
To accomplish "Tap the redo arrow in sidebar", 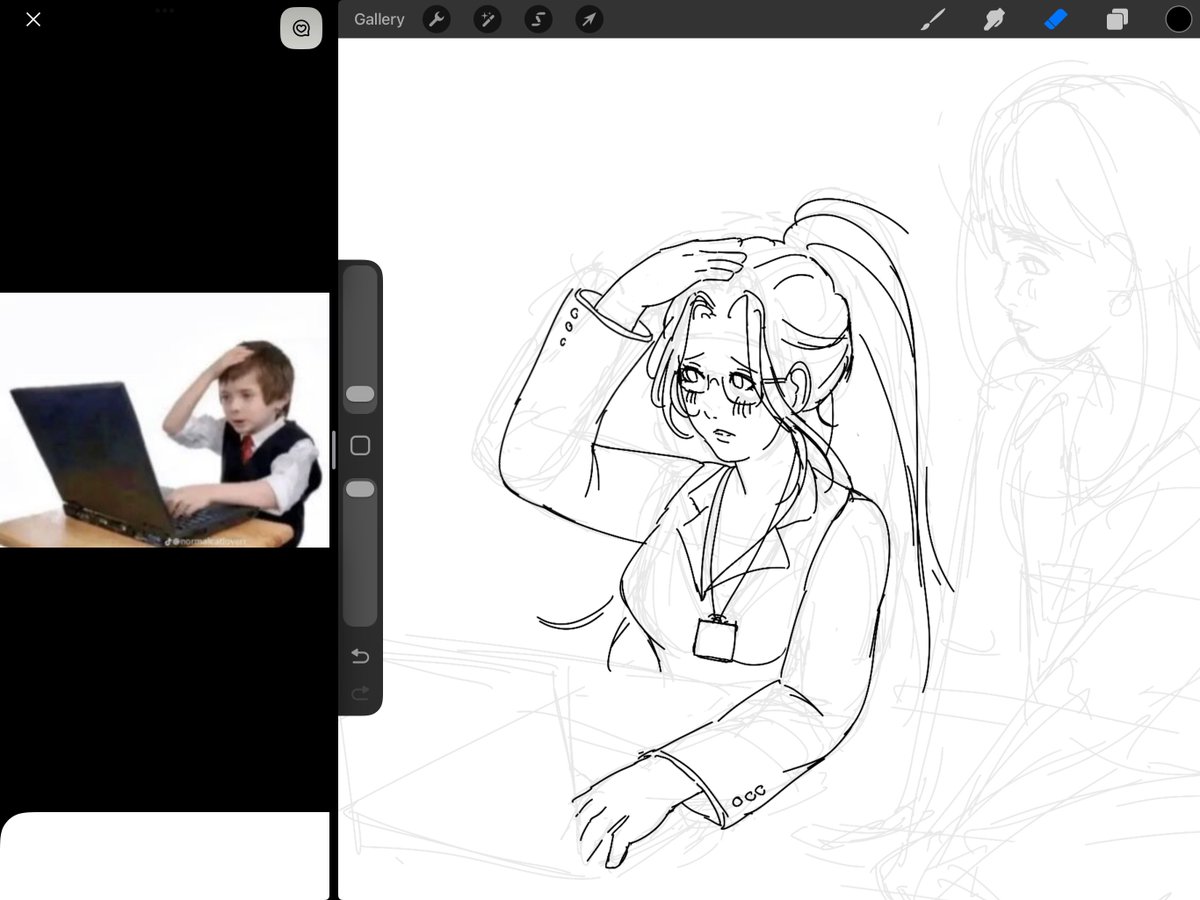I will click(359, 693).
